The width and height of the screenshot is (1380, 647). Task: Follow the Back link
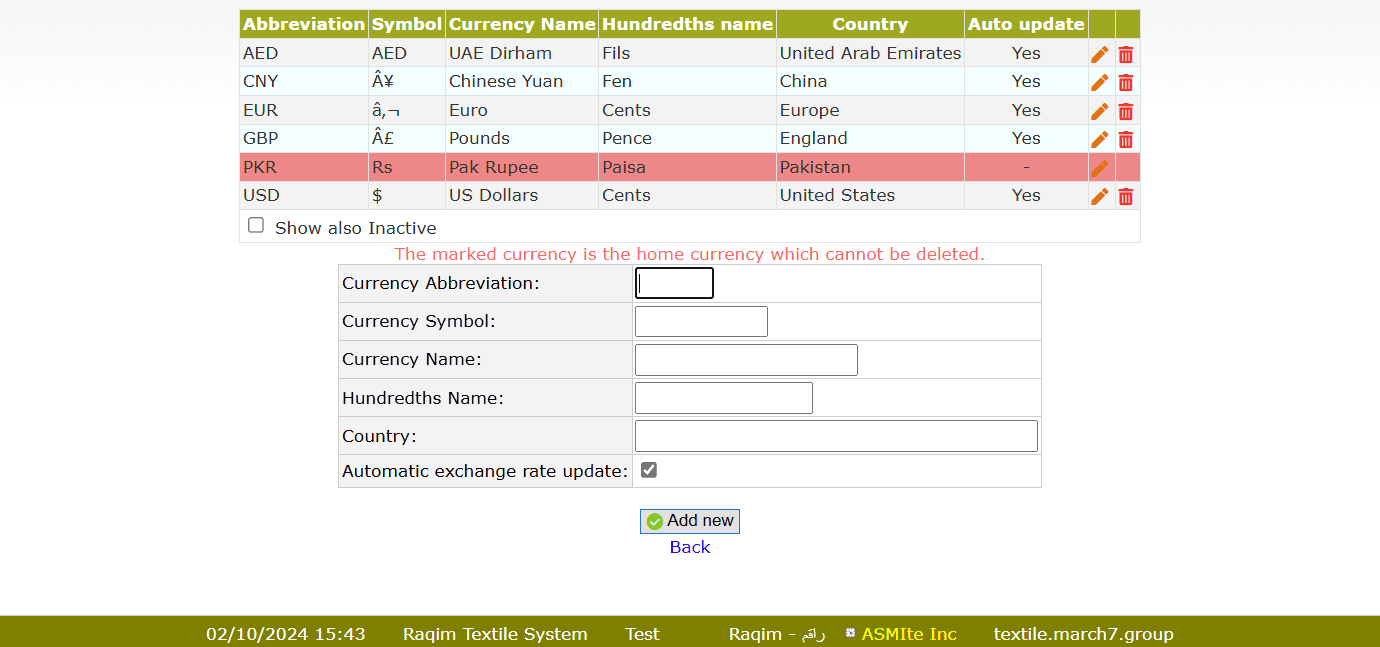[690, 547]
